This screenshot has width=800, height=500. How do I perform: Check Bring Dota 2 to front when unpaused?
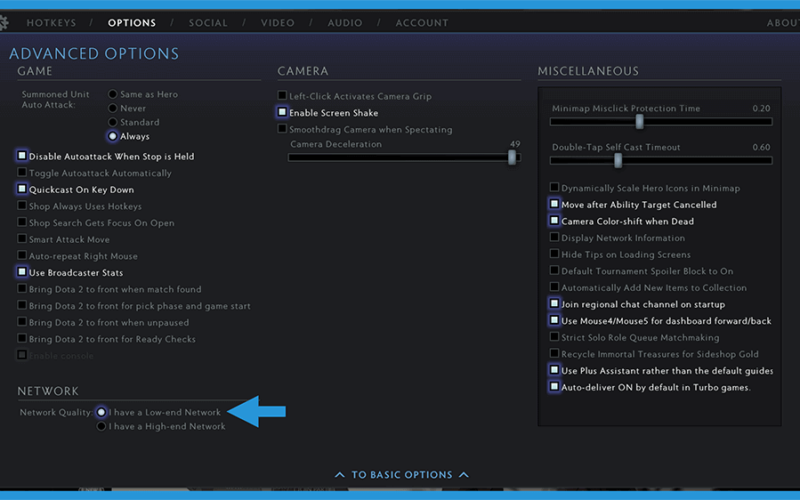click(x=22, y=322)
